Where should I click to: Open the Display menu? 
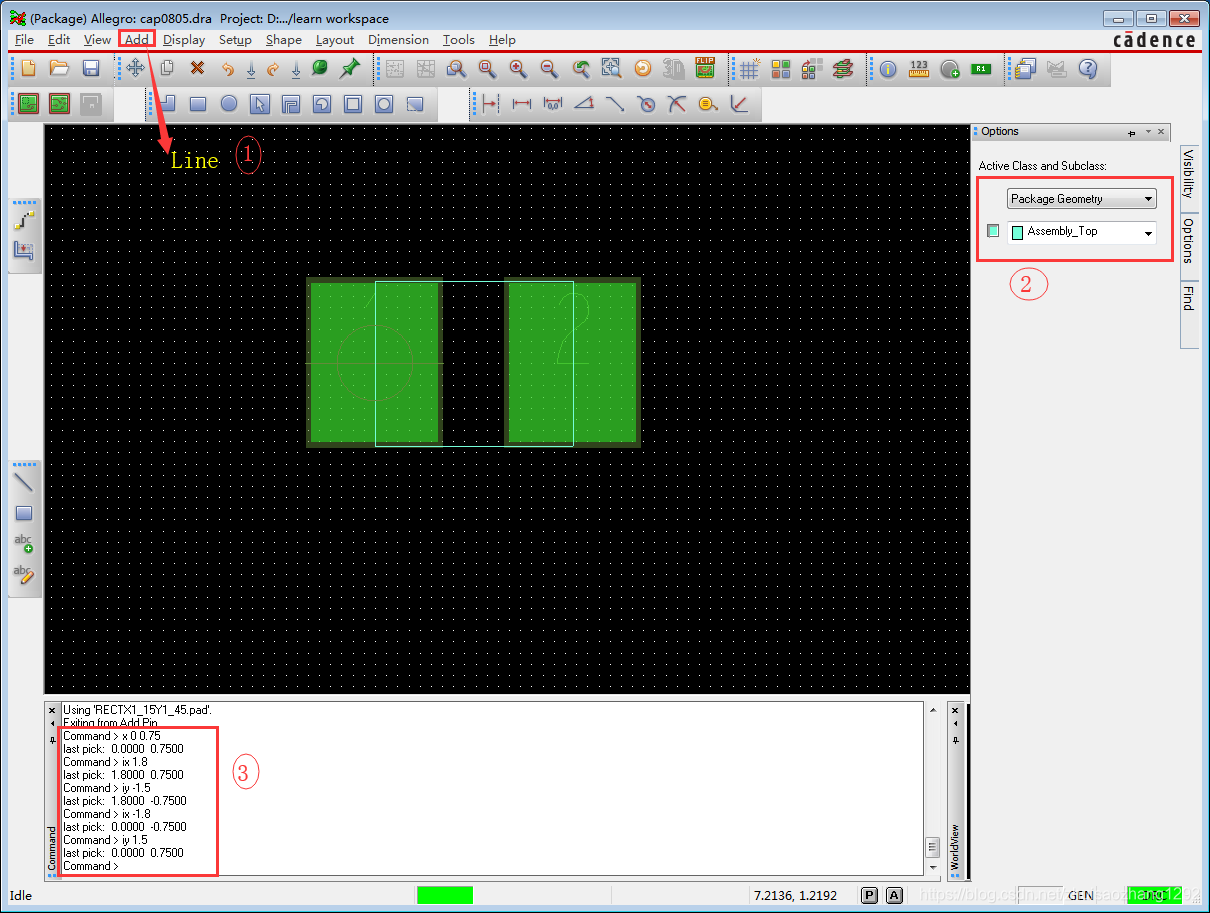(x=184, y=40)
